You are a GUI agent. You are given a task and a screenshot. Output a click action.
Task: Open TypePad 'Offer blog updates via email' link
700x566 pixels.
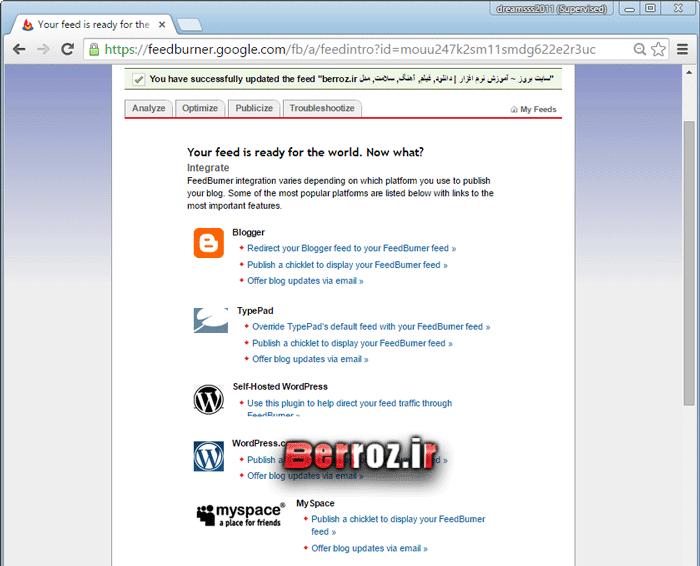coord(310,359)
